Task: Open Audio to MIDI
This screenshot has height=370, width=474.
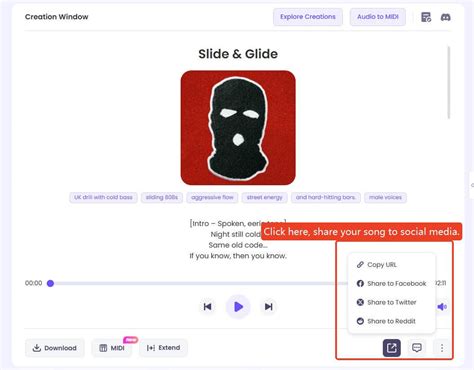Action: [x=378, y=17]
